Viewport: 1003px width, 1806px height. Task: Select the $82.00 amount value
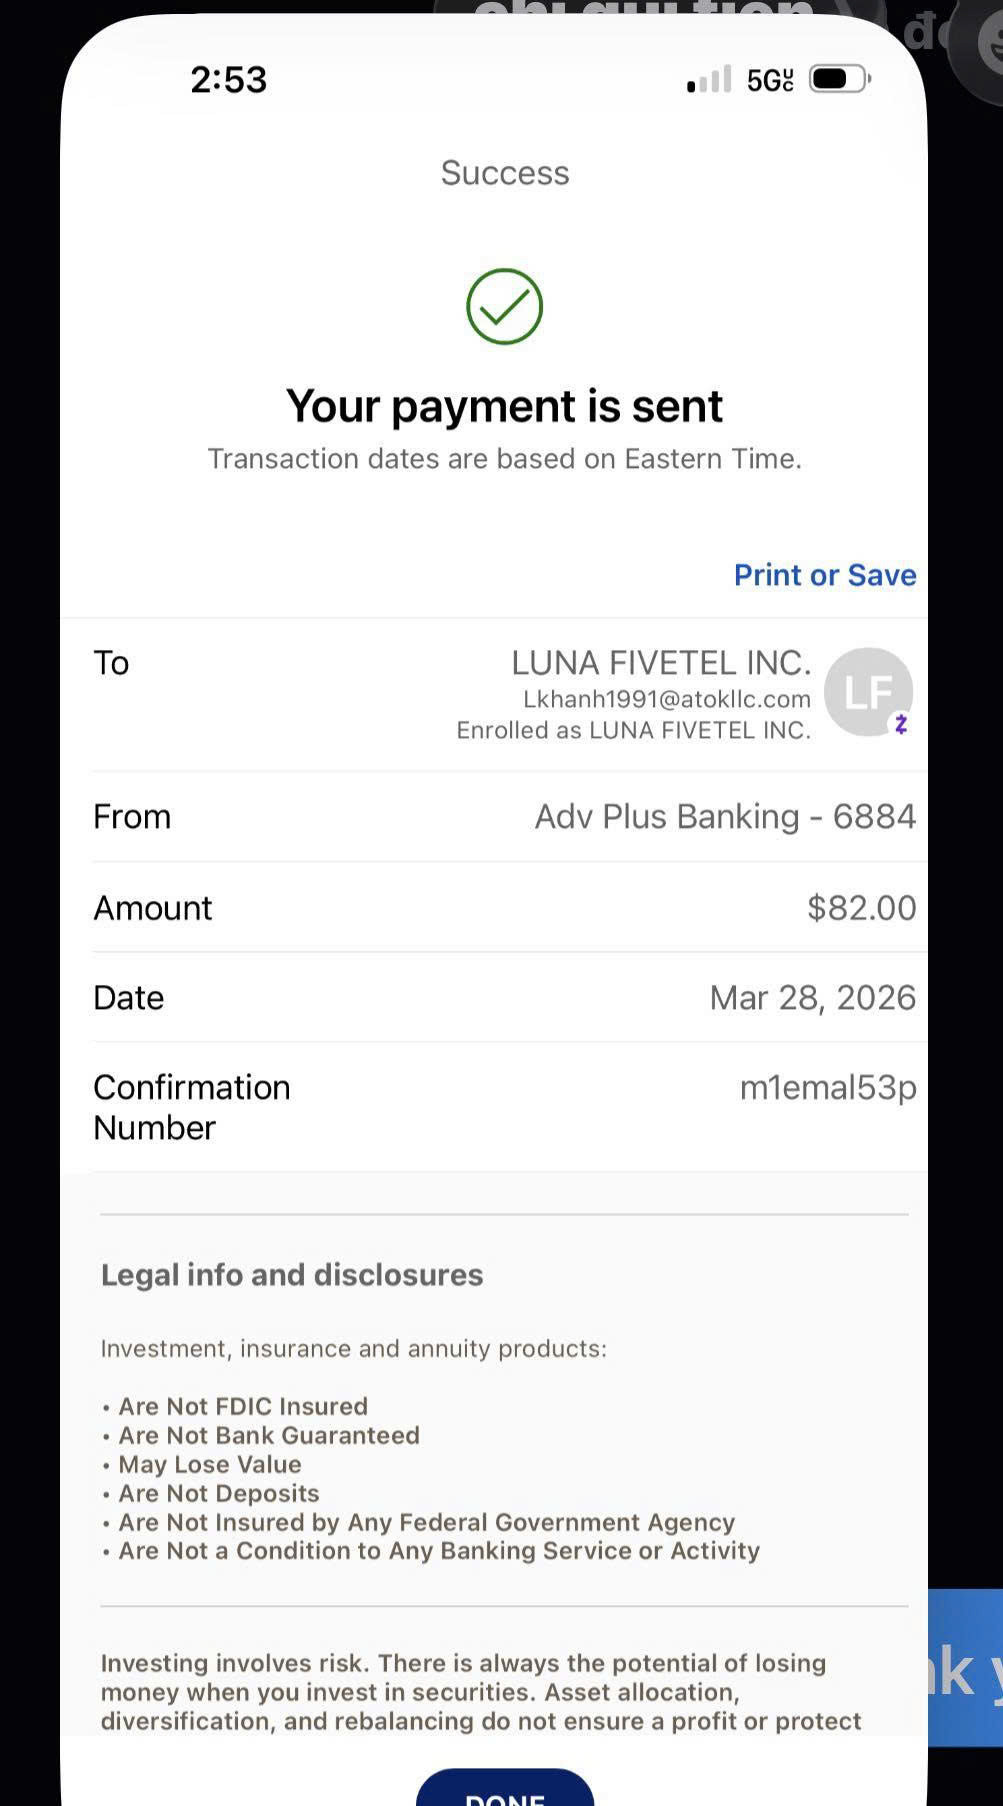861,908
